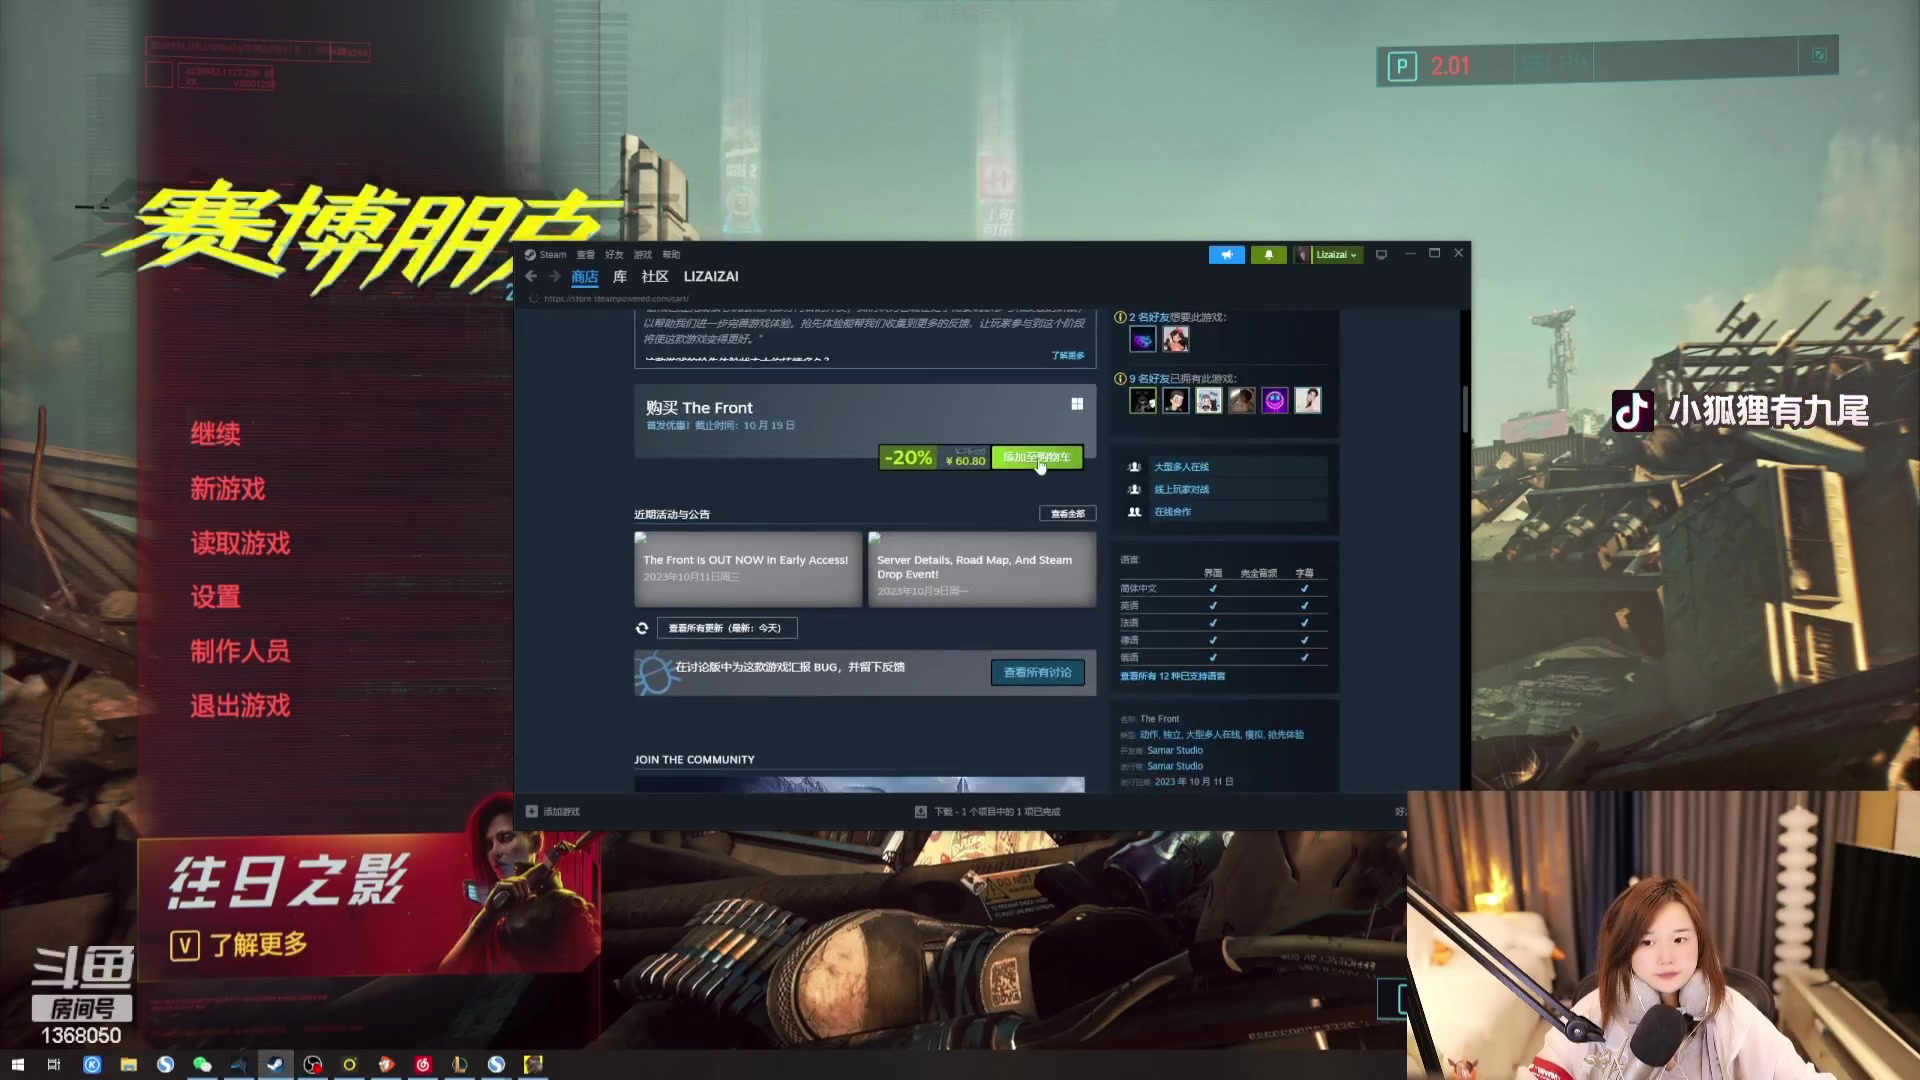Viewport: 1920px width, 1080px height.
Task: Click the refresh updates icon
Action: (x=642, y=628)
